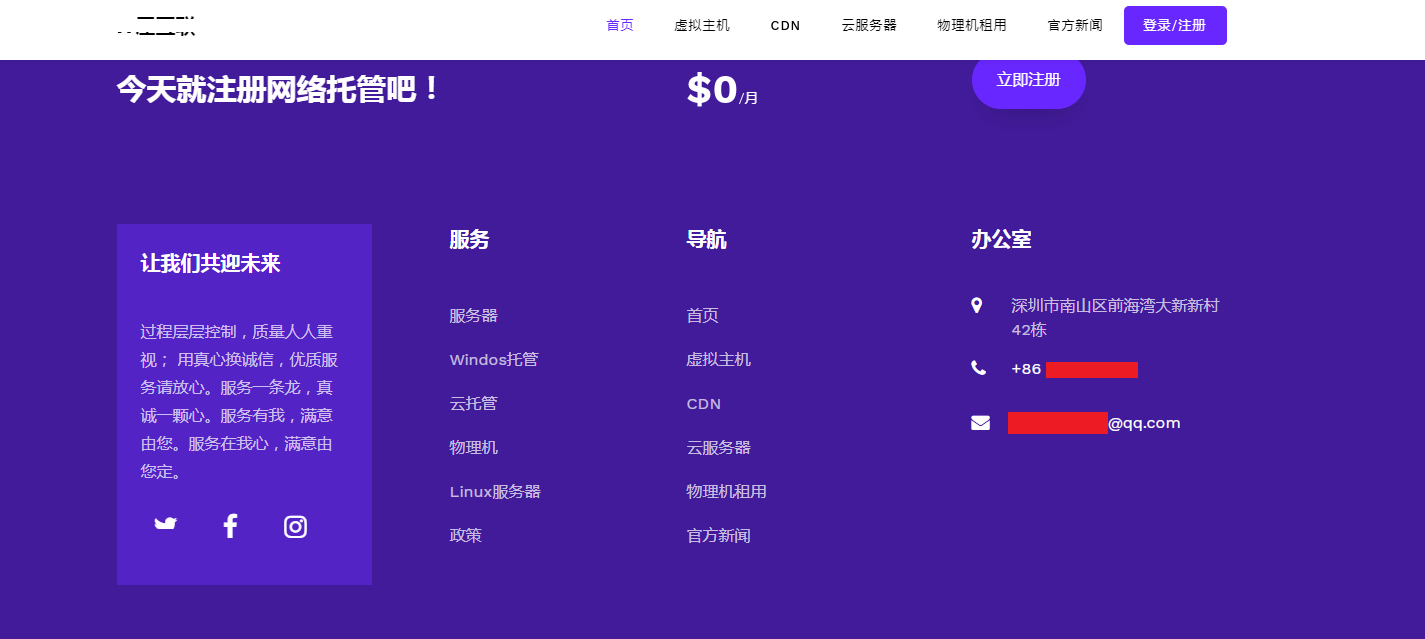Screen dimensions: 1425x639
Task: Click the +86 phone number
Action: tap(1074, 369)
